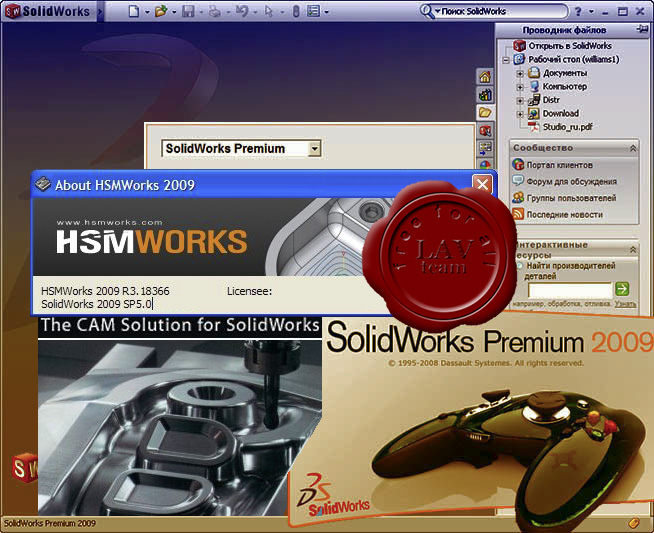Viewport: 654px width, 533px height.
Task: Expand the Distr tree node
Action: tap(520, 101)
